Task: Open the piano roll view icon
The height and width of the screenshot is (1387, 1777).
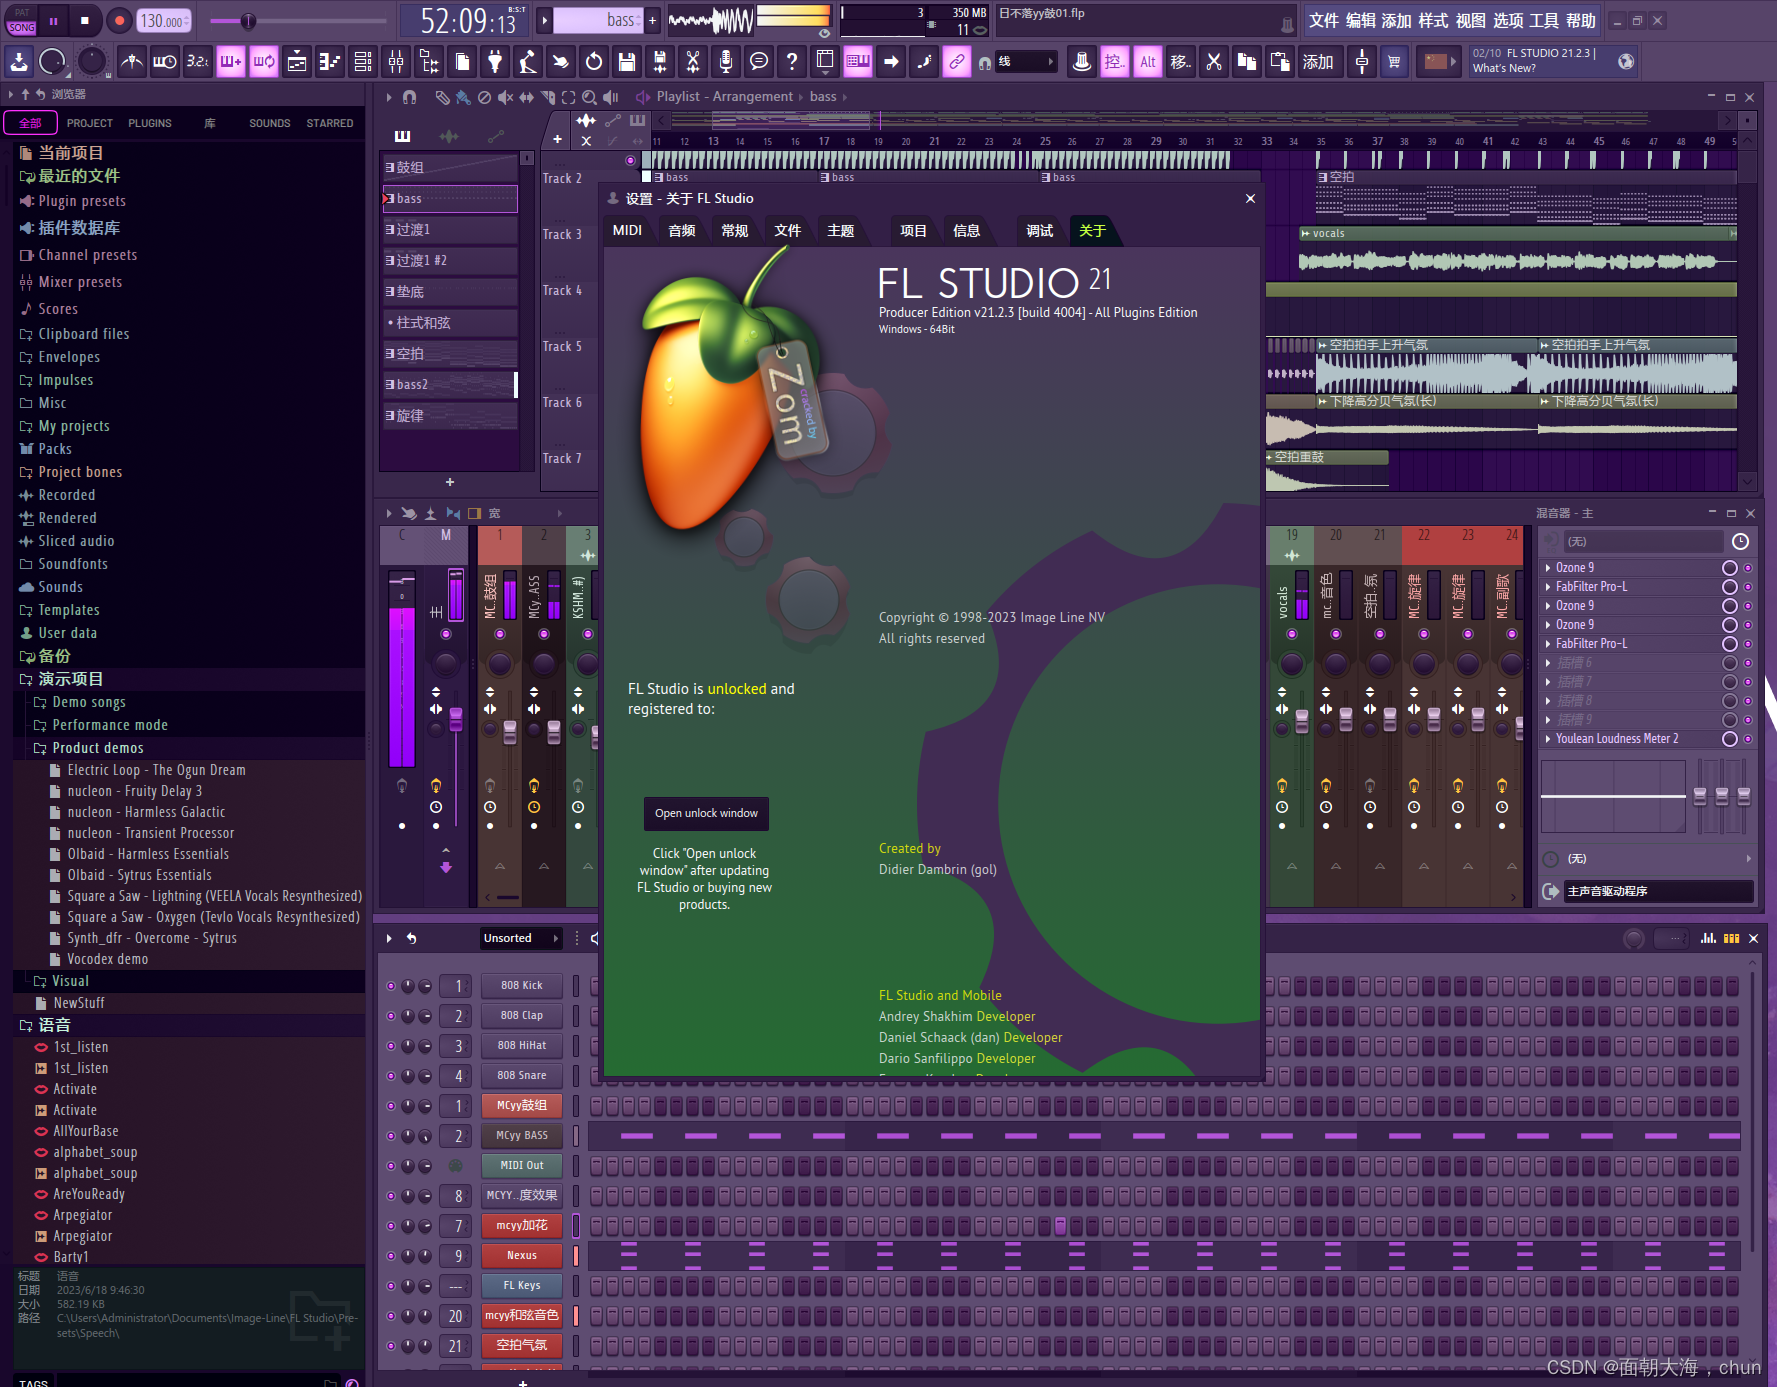Action: coord(329,62)
